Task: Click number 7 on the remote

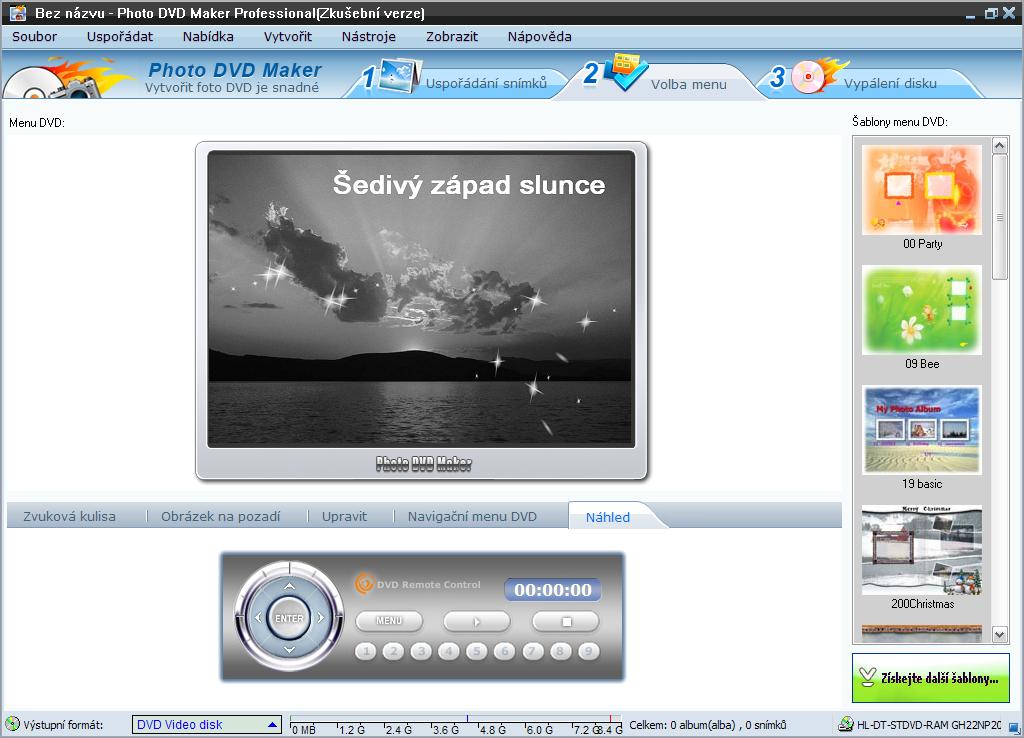Action: pyautogui.click(x=533, y=651)
